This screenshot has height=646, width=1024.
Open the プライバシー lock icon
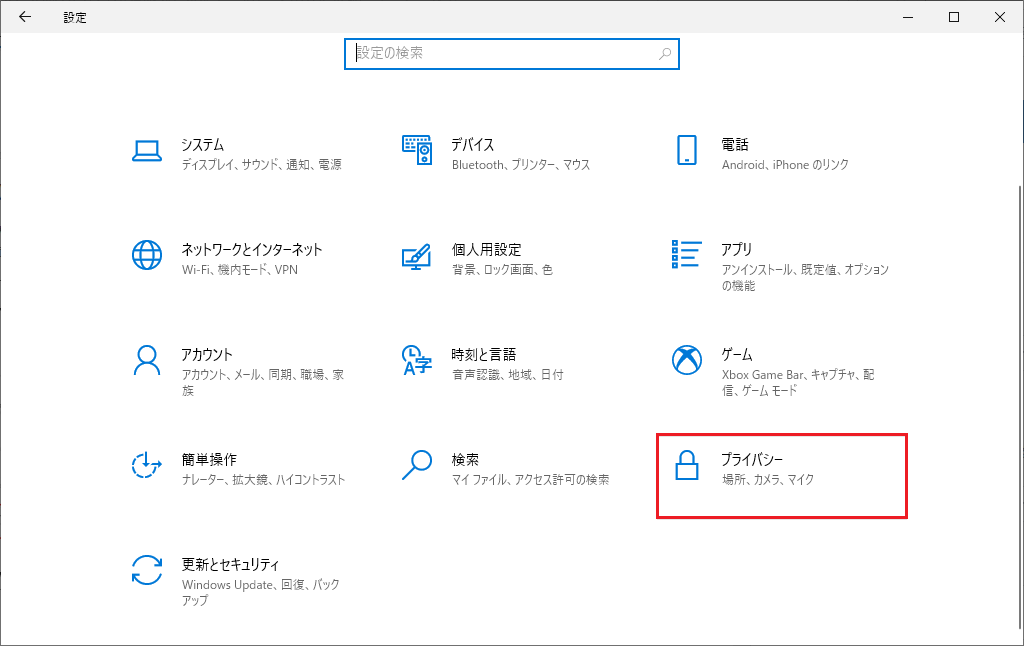coord(686,466)
